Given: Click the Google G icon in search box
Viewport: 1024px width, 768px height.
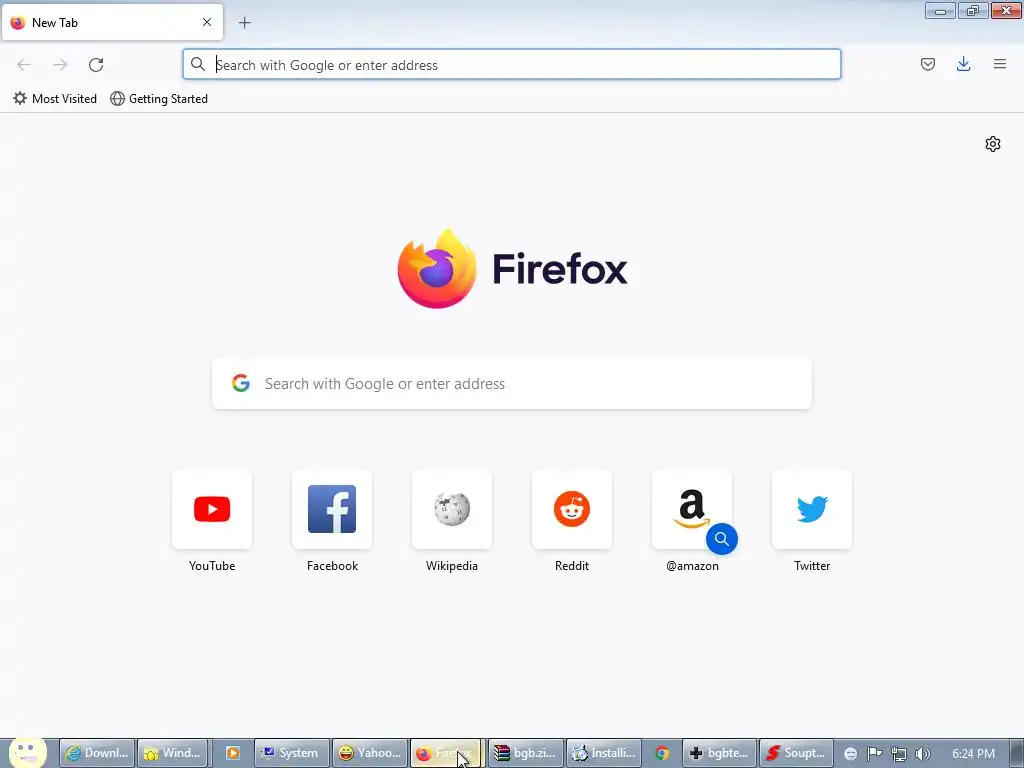Looking at the screenshot, I should 241,383.
